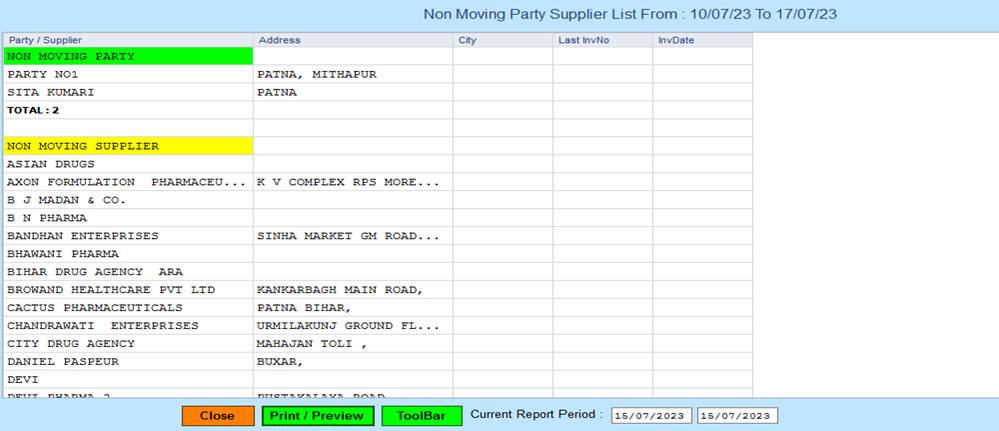Select the yellow NON MOVING SUPPLIER heading

128,146
